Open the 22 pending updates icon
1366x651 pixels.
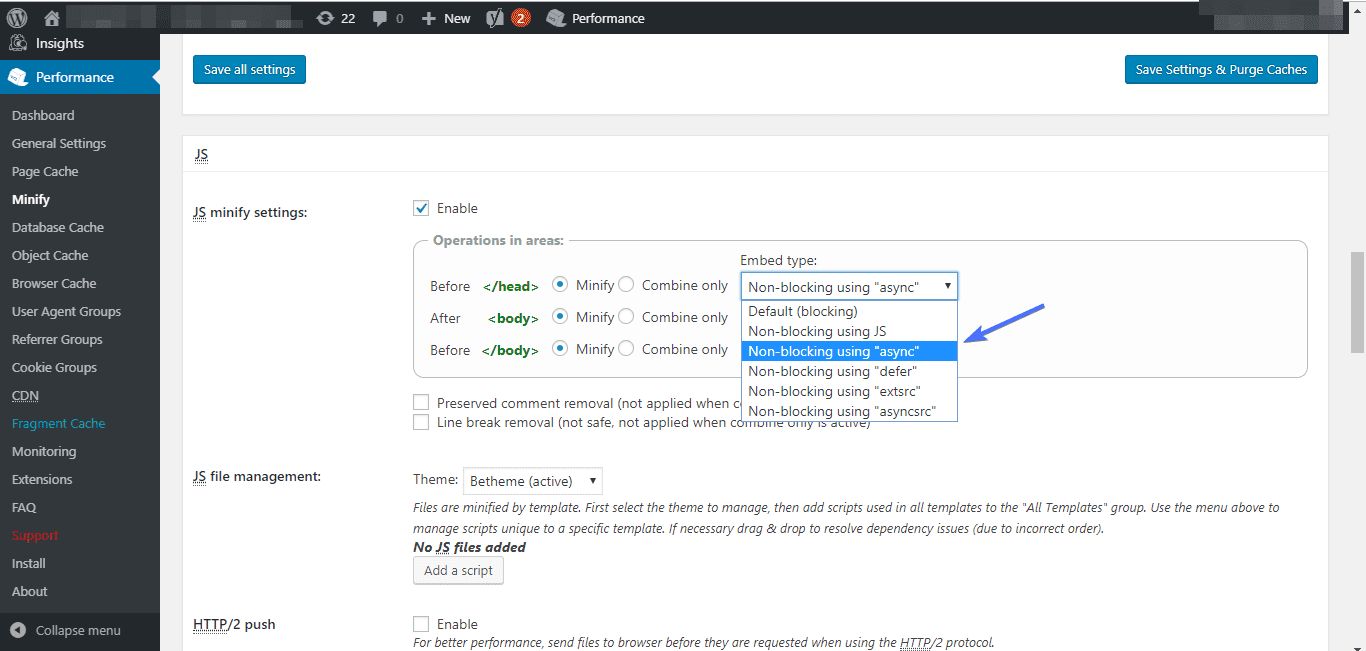[335, 18]
